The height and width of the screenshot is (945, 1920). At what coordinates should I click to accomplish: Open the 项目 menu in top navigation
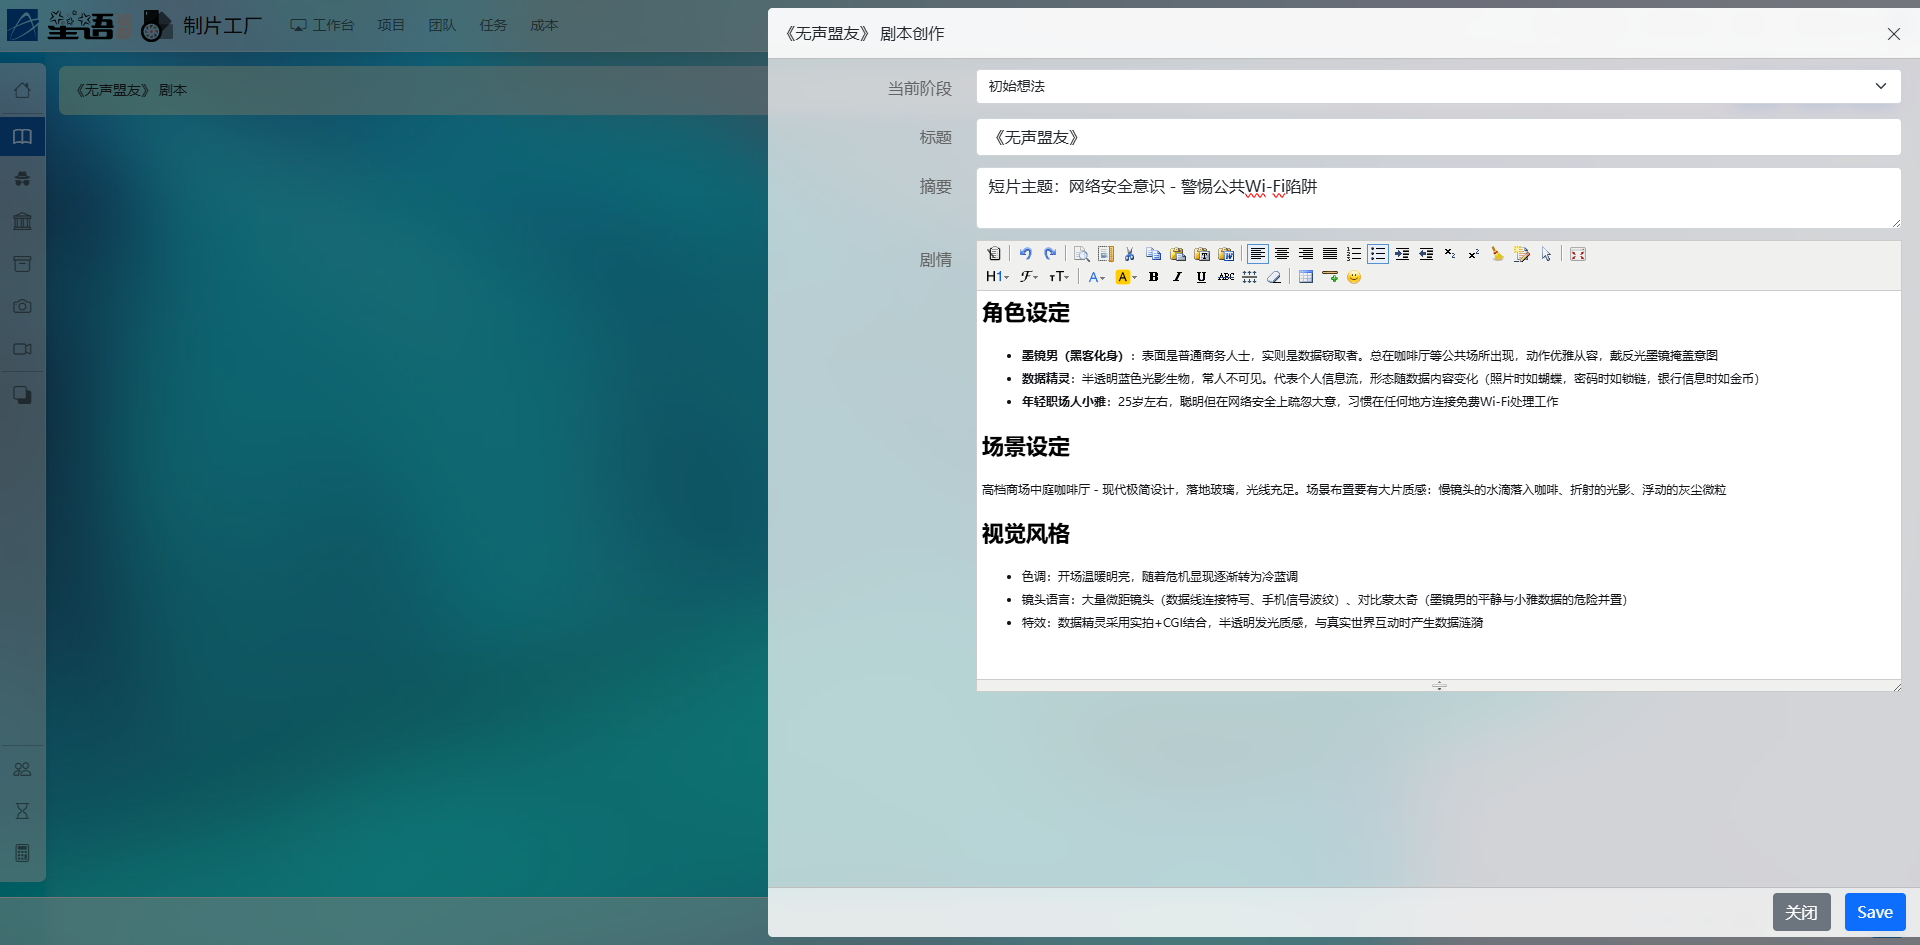click(391, 25)
